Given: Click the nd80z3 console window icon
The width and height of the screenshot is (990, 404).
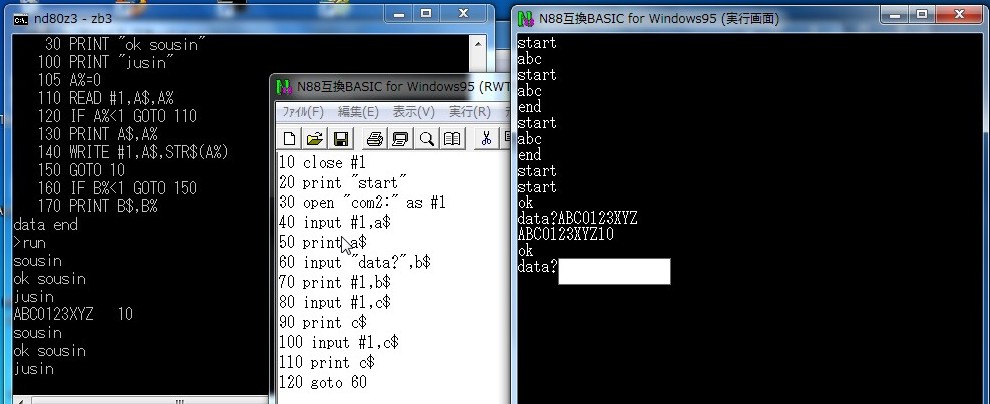Looking at the screenshot, I should pyautogui.click(x=21, y=19).
